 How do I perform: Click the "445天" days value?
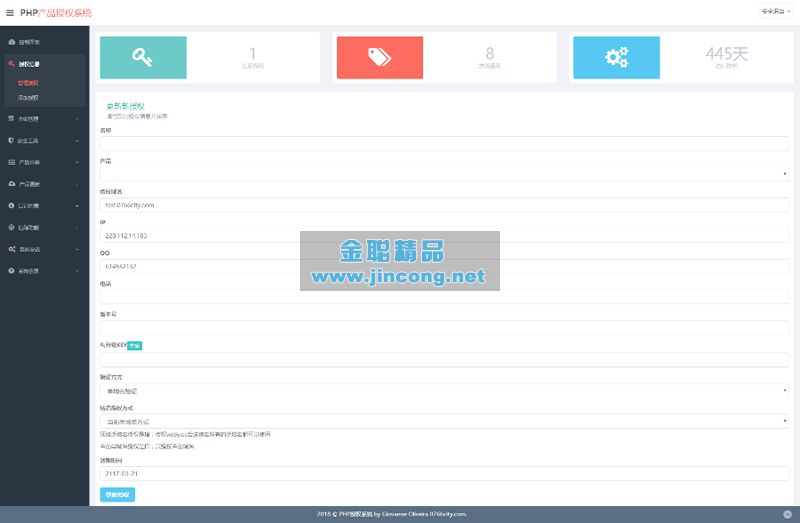coord(727,53)
